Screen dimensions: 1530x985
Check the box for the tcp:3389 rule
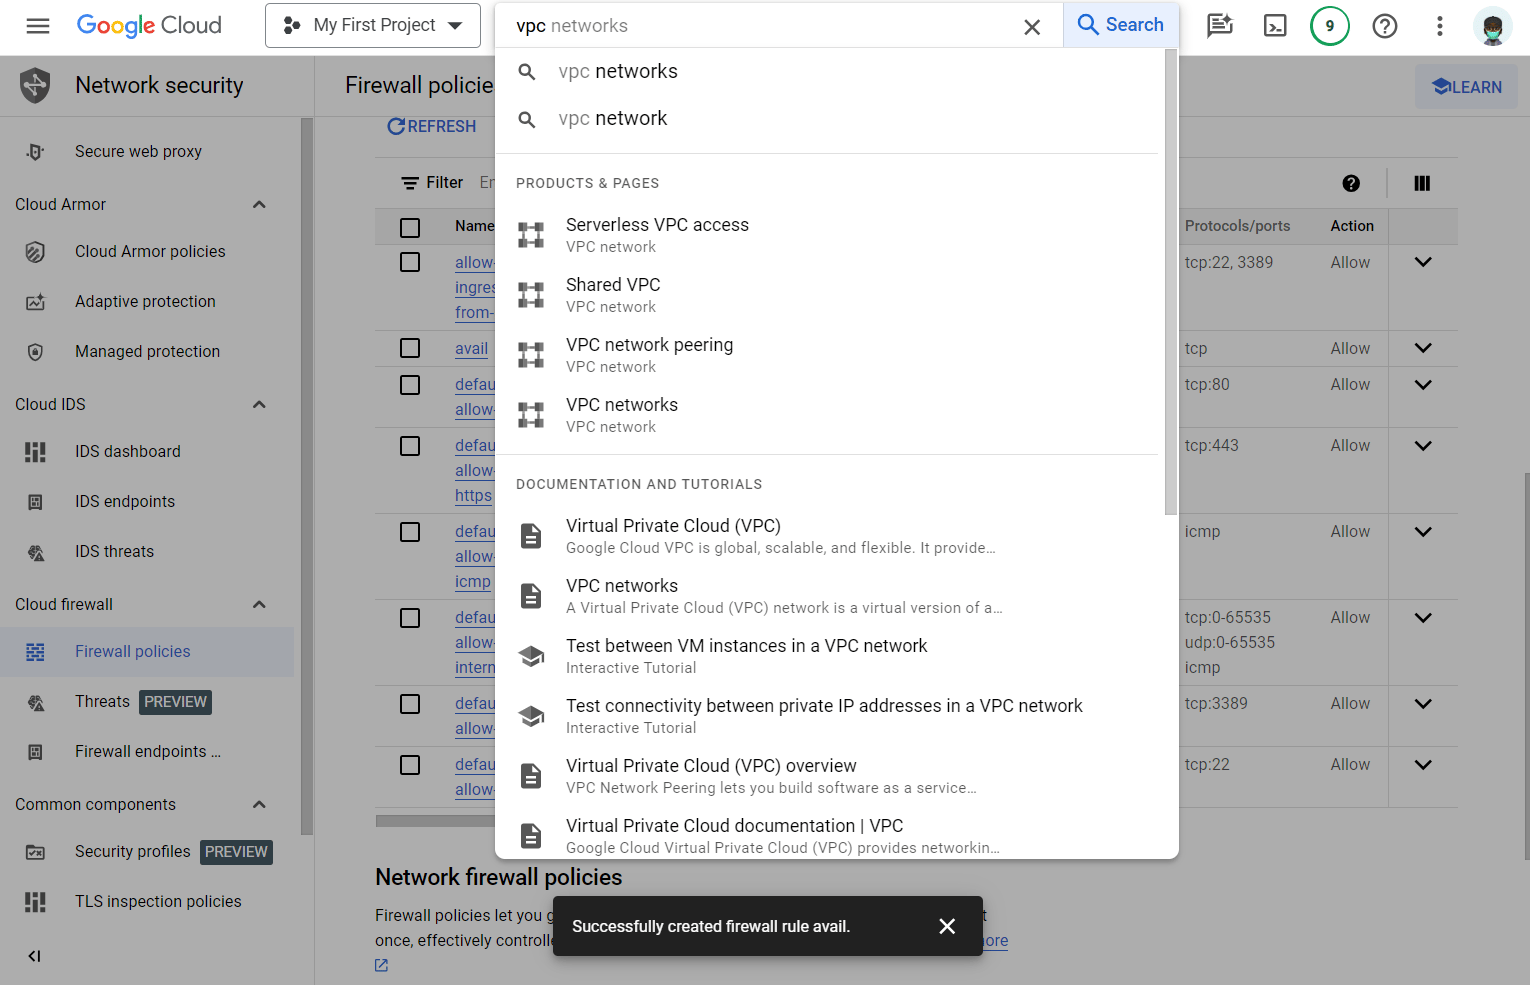[x=410, y=704]
